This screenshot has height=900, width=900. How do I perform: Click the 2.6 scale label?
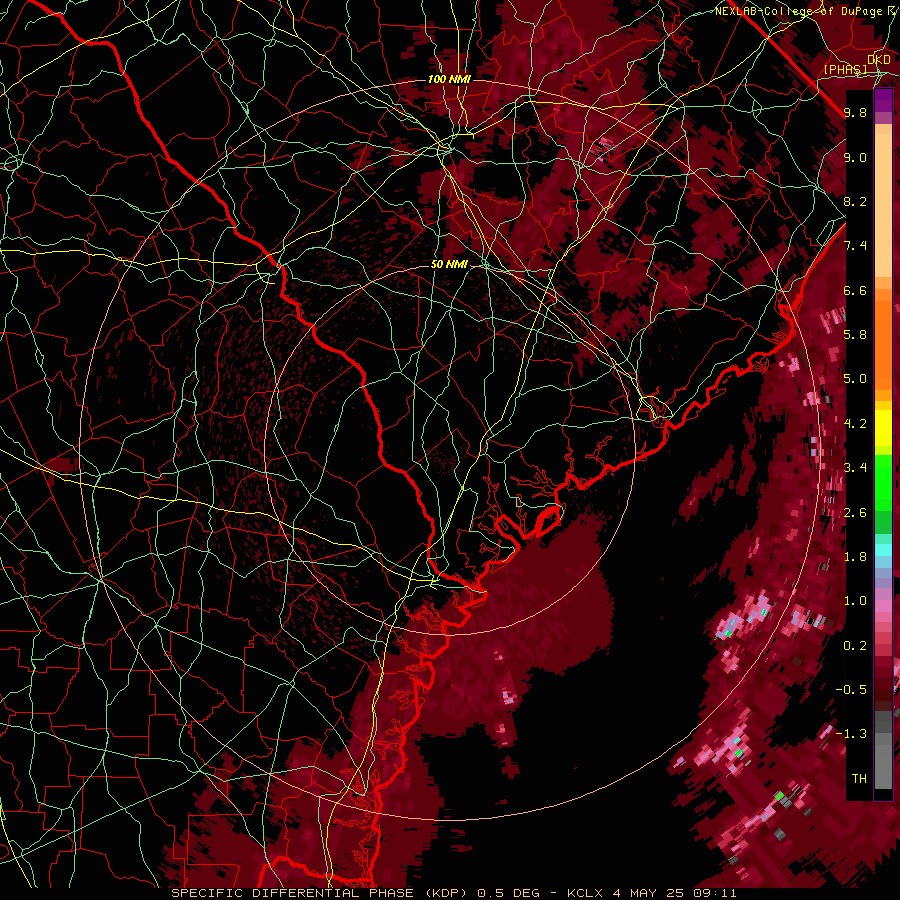click(855, 513)
